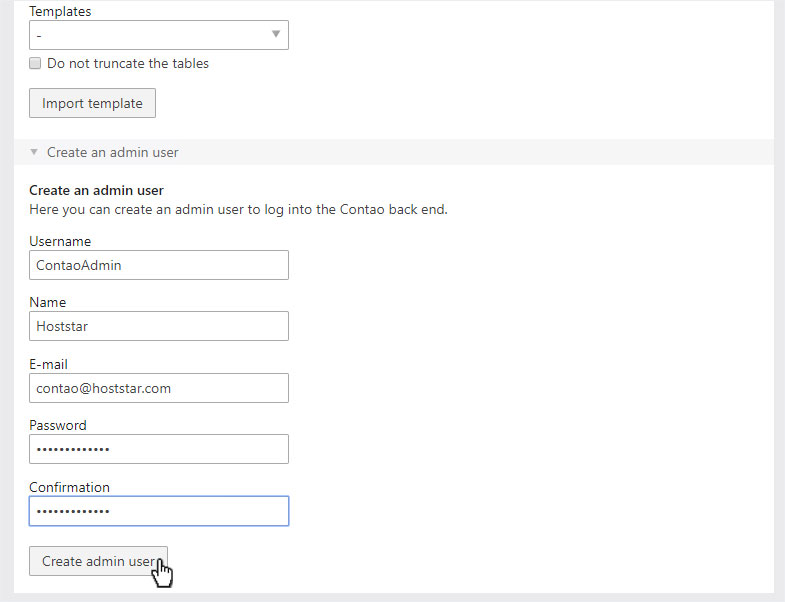
Task: Click the Name field label
Action: 48,303
